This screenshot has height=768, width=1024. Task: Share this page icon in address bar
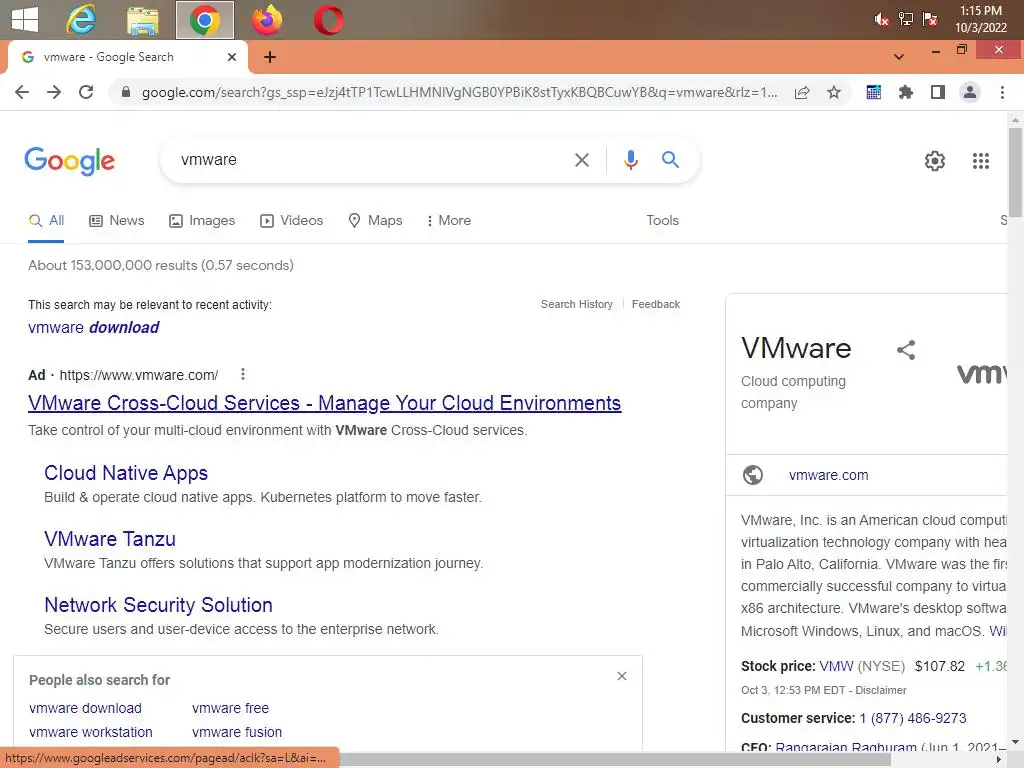[x=802, y=92]
